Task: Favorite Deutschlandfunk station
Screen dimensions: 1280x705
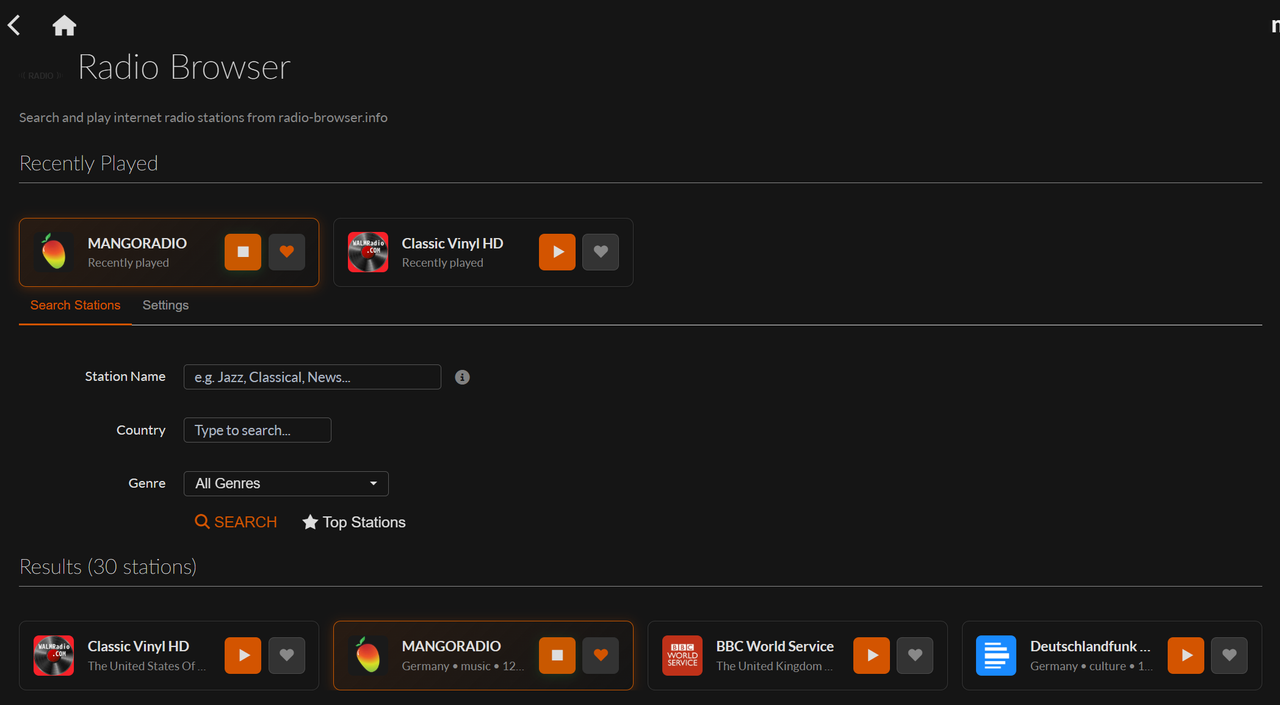Action: click(1230, 655)
